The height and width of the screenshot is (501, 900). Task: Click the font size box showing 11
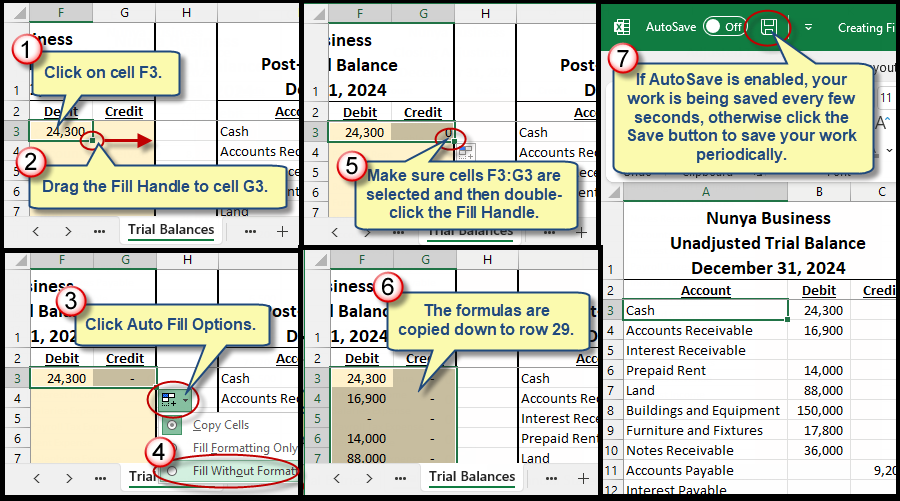[x=886, y=98]
